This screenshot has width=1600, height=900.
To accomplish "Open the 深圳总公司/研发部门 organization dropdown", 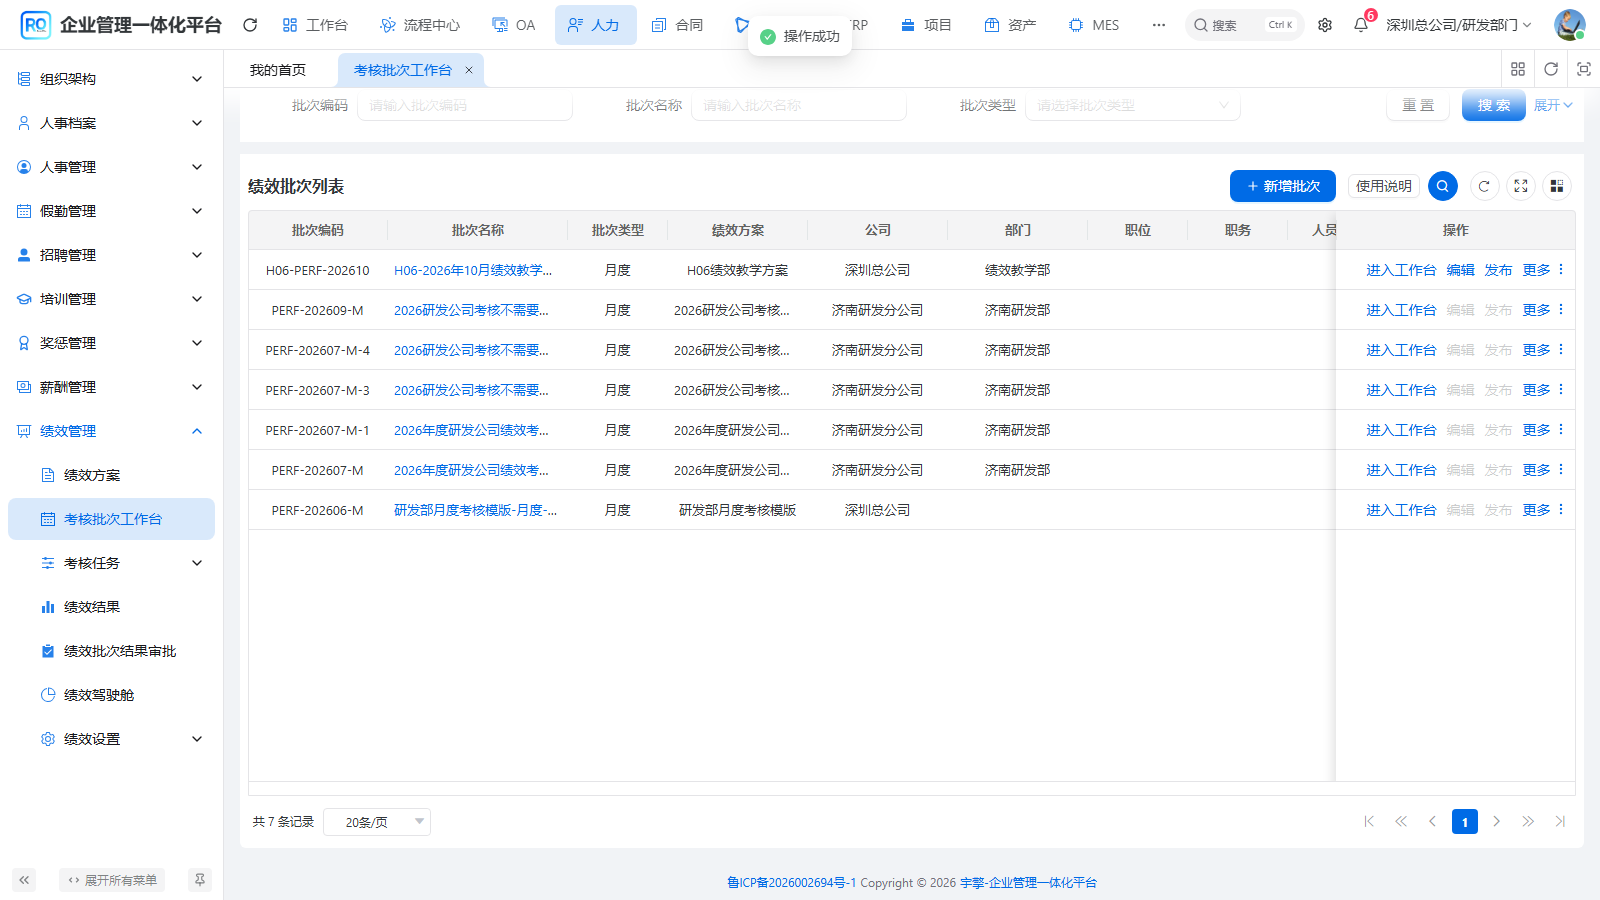I will point(1458,25).
